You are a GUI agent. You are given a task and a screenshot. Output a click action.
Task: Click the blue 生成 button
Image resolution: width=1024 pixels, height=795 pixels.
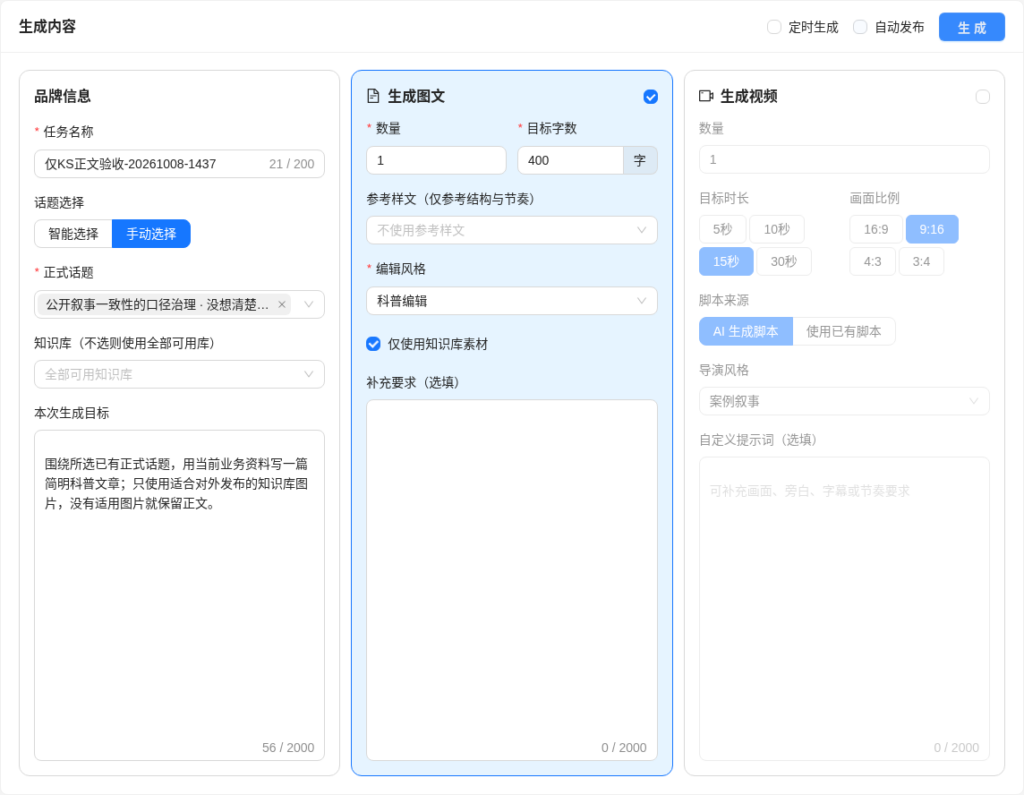click(972, 27)
